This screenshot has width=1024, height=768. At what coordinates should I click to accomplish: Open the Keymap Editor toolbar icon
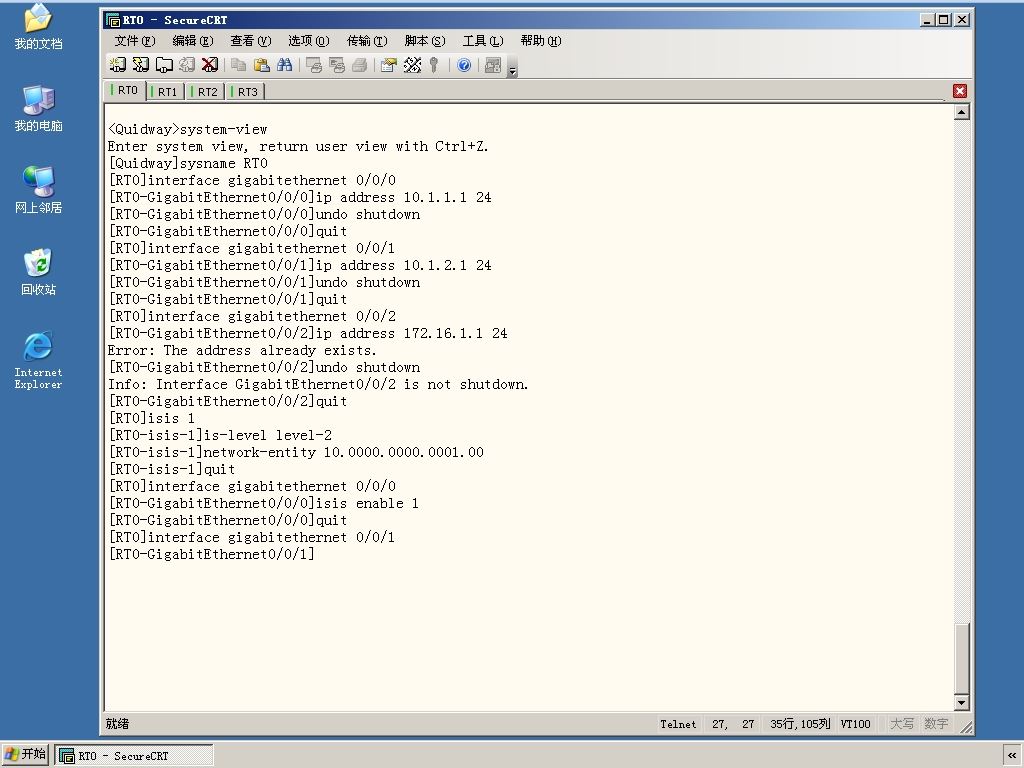412,65
